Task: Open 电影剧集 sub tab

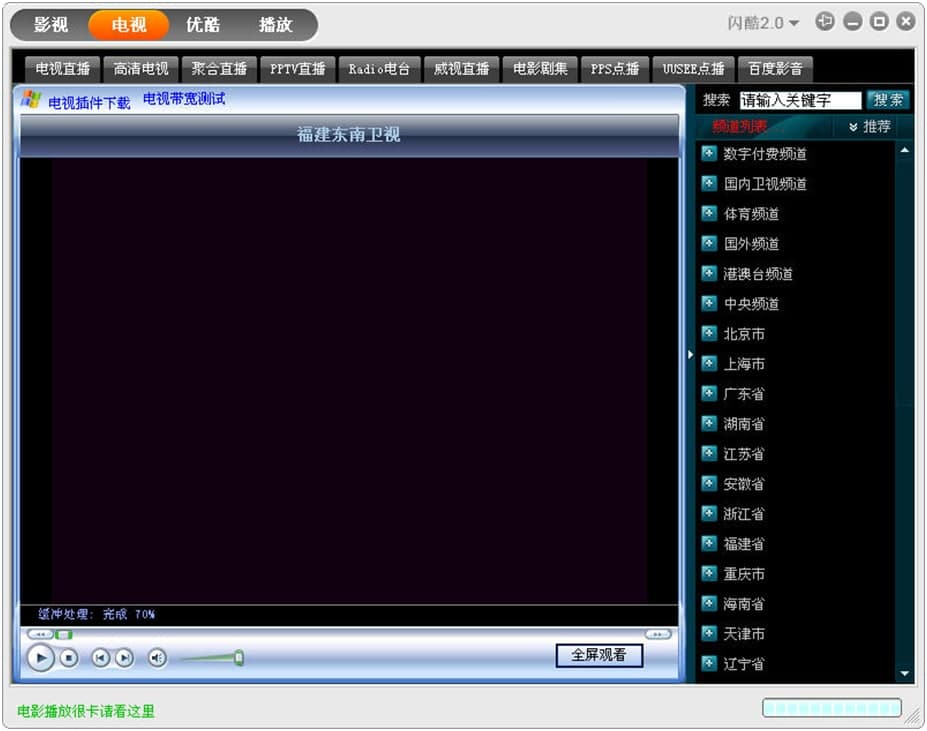Action: (540, 69)
